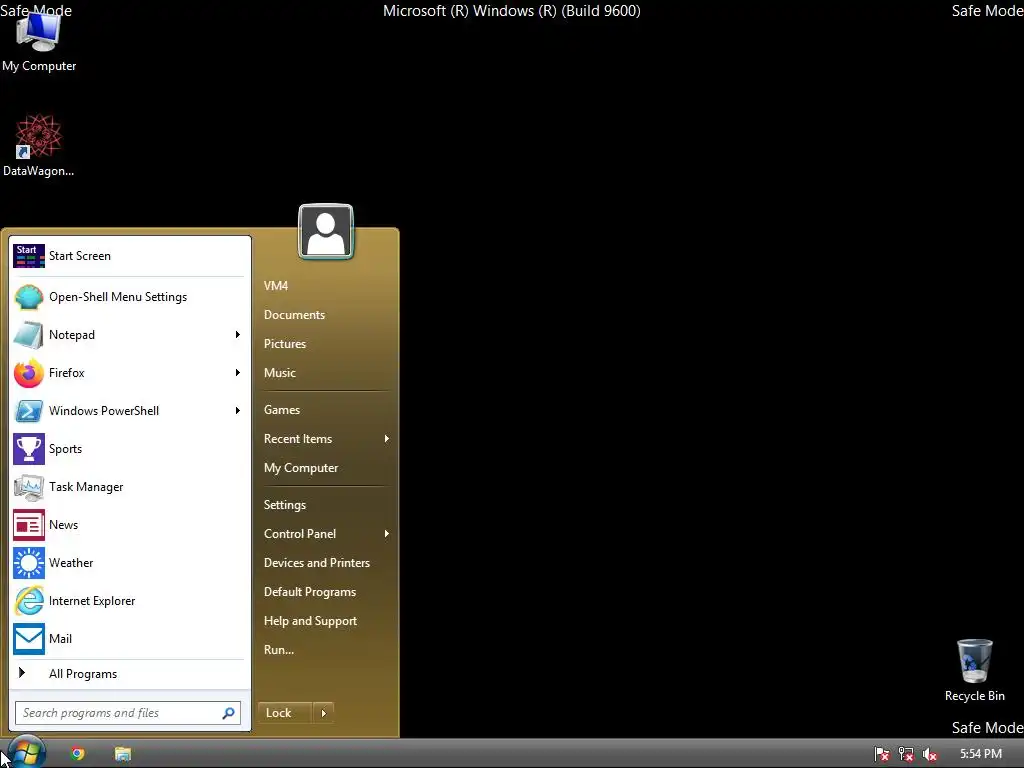Screen dimensions: 1024x768
Task: Open Default Programs
Action: point(310,592)
